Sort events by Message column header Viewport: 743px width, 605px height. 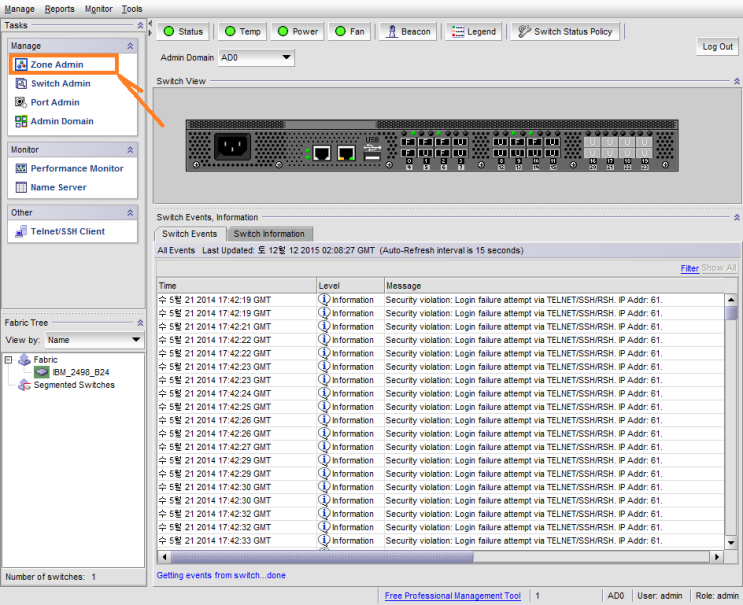(x=553, y=286)
